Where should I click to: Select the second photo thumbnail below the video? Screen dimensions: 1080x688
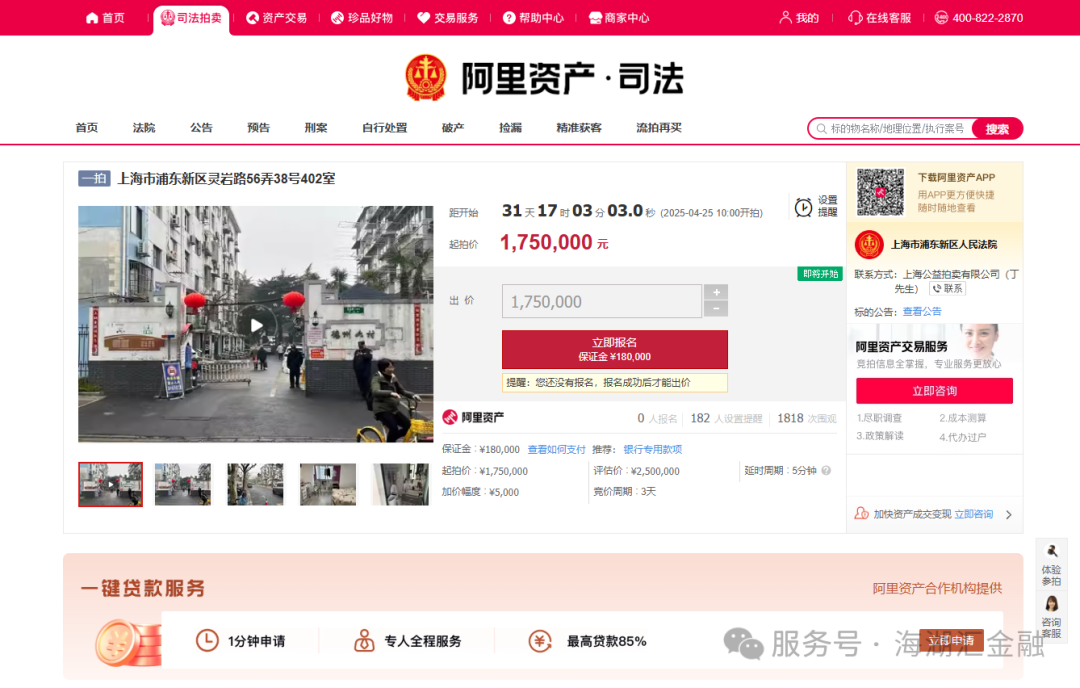pos(182,484)
